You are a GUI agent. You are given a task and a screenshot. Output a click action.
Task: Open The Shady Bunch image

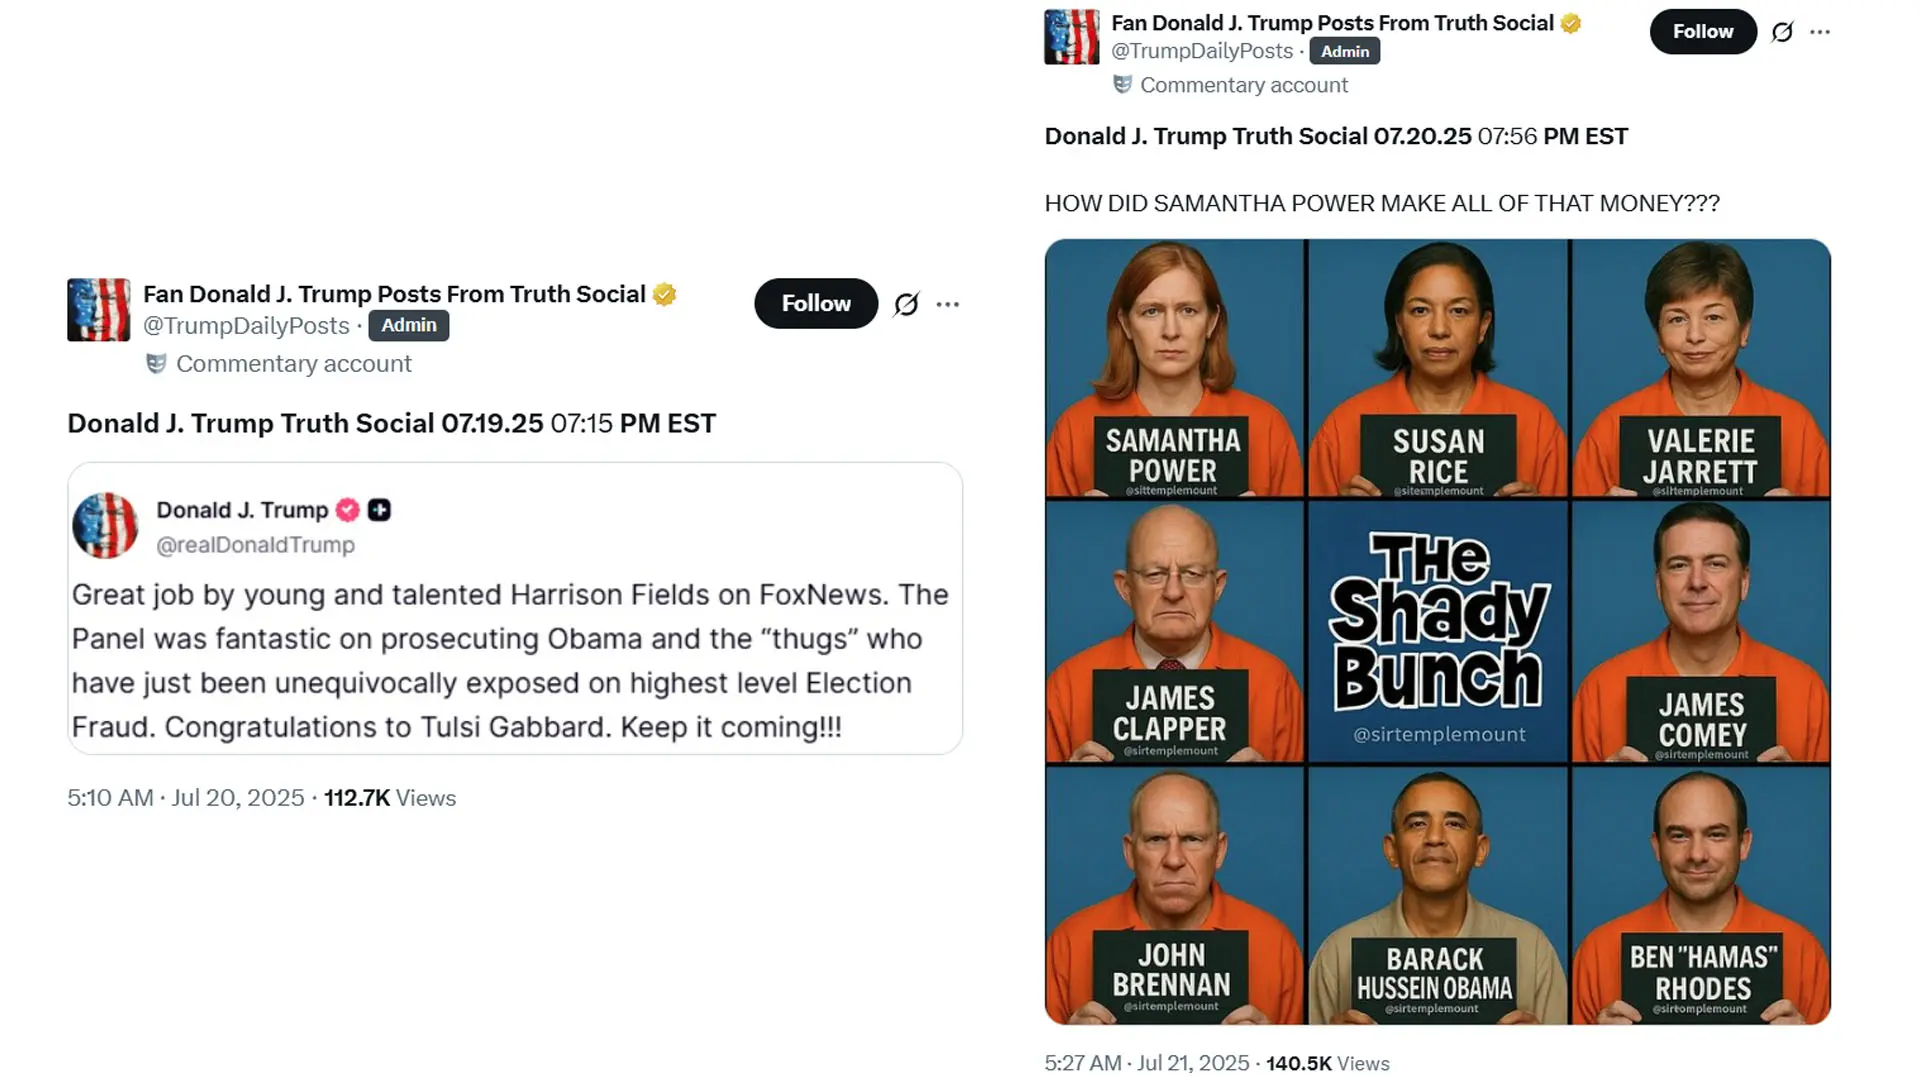[1438, 632]
